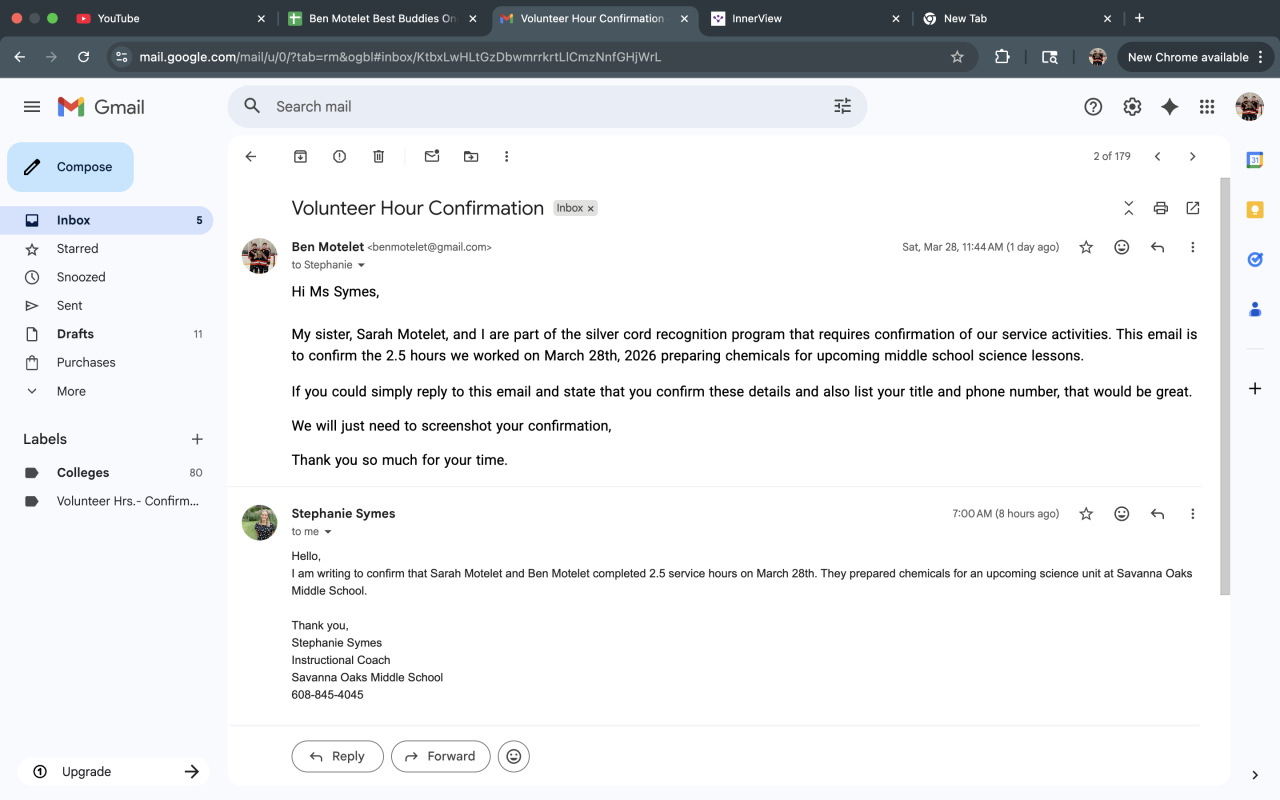Print all messages in thread

pyautogui.click(x=1160, y=208)
